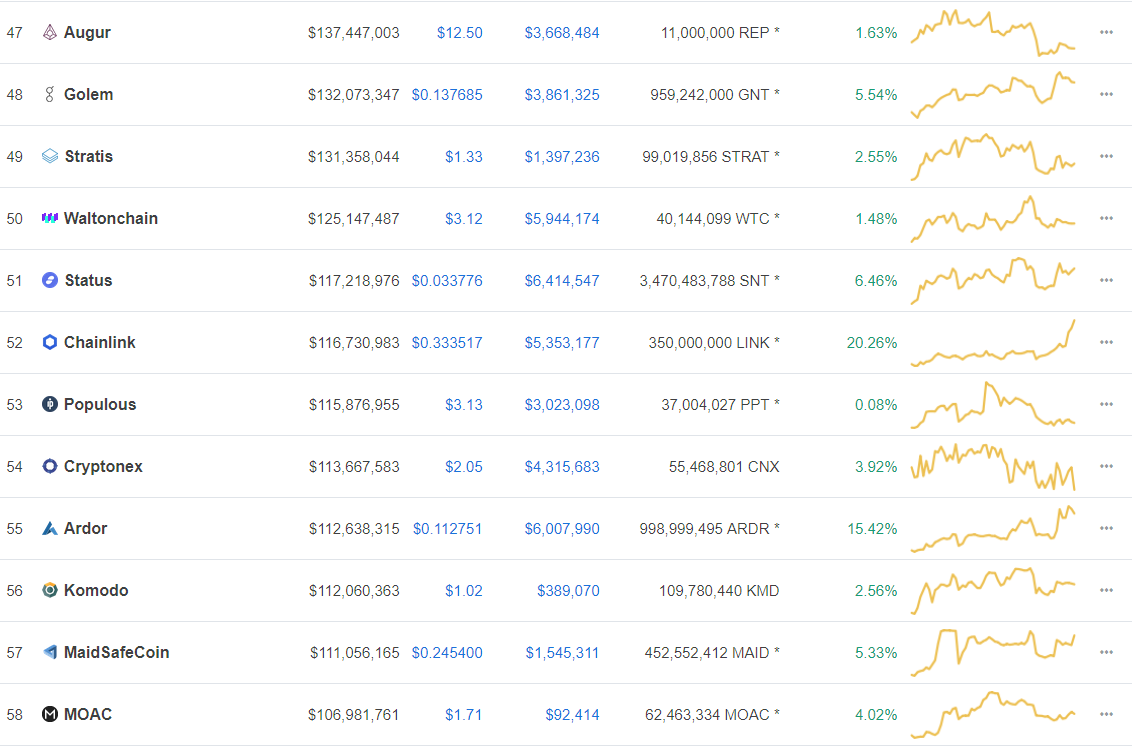The image size is (1132, 749).
Task: Click Populous volume $3,023,098
Action: coord(562,404)
